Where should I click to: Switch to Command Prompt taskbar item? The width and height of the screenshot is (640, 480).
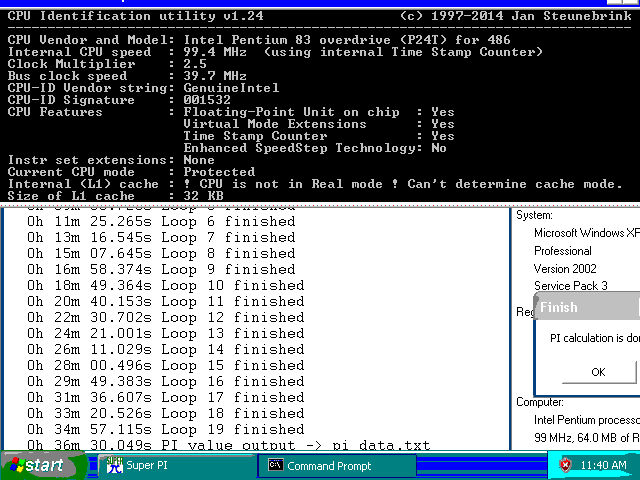coord(337,466)
